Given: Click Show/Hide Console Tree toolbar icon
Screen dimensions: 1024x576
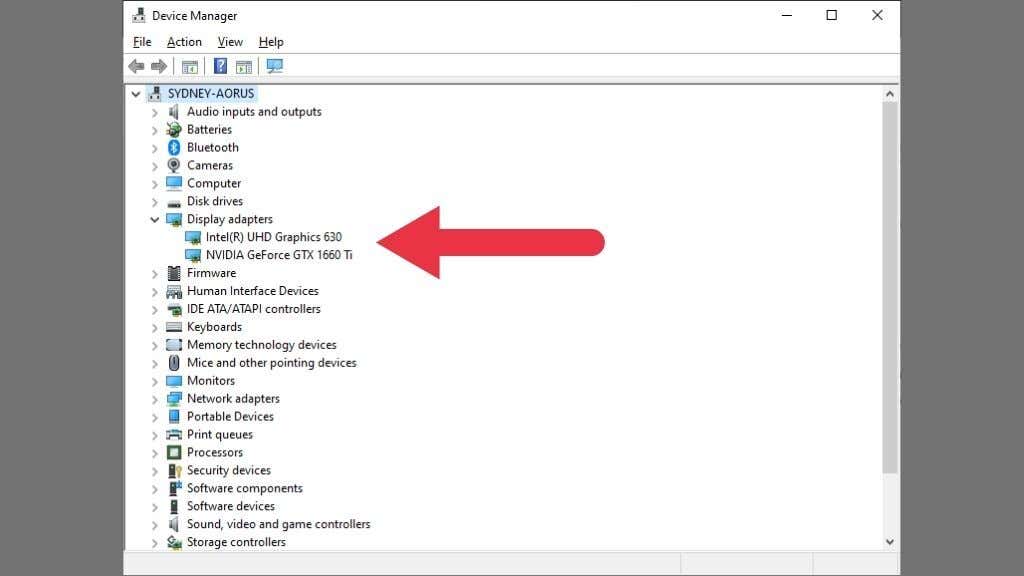Looking at the screenshot, I should pos(189,67).
